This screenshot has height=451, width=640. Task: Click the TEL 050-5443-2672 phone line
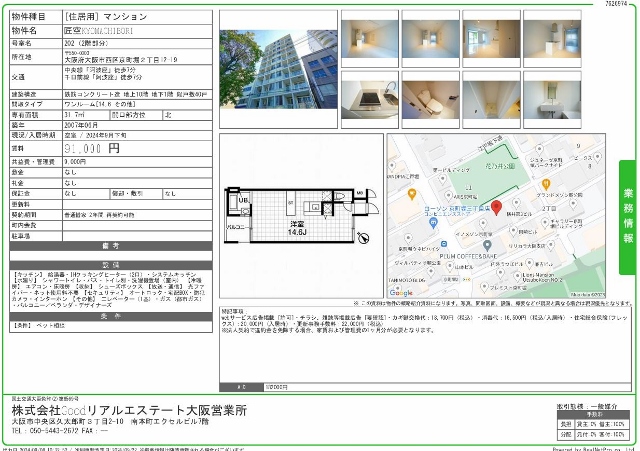click(60, 431)
